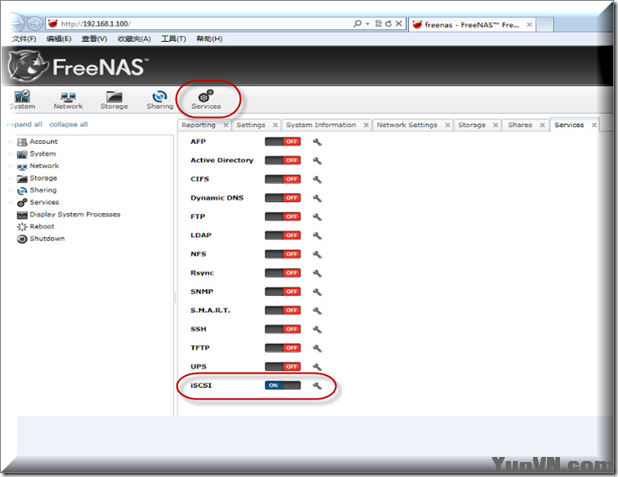This screenshot has height=477, width=618.
Task: Open the 帮助(H) menu
Action: pyautogui.click(x=209, y=39)
